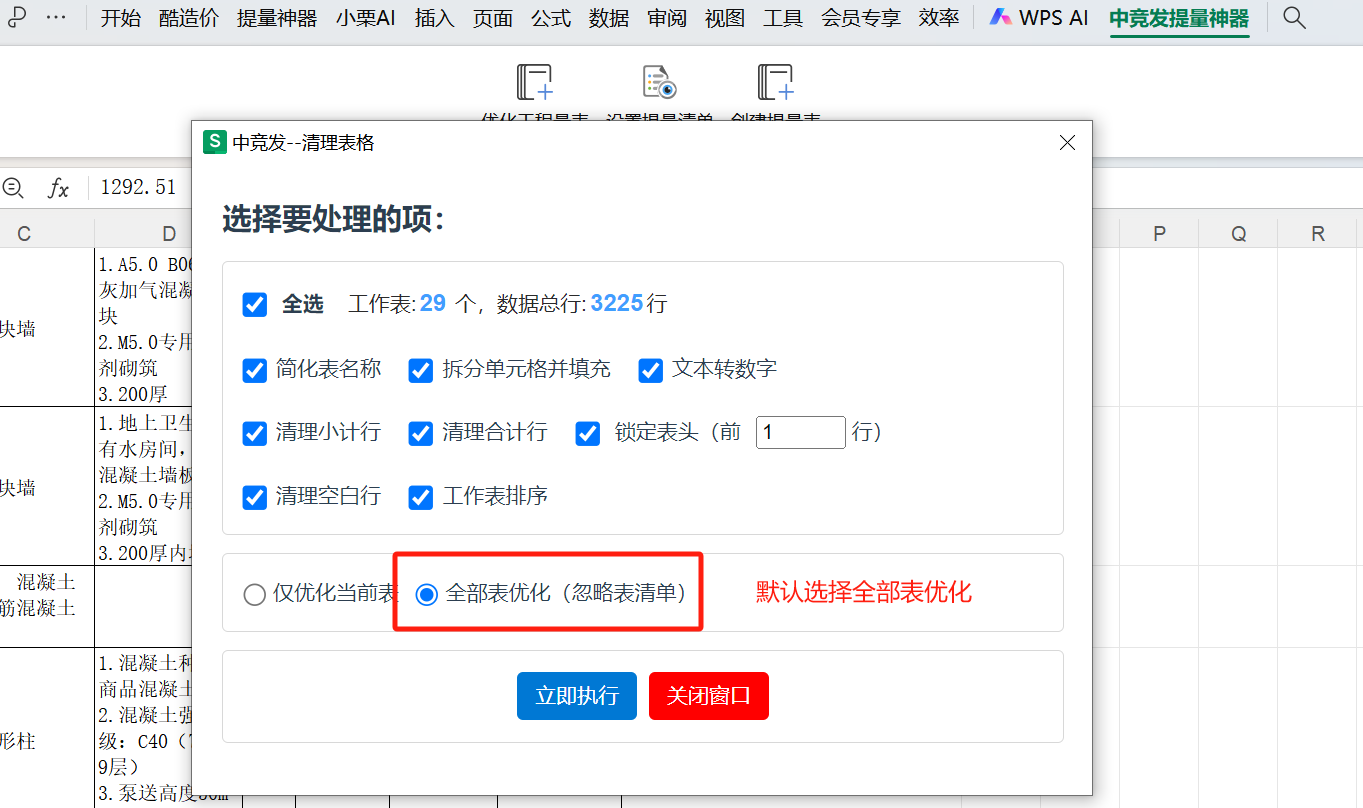Open the search magnifier in the menu bar
This screenshot has width=1363, height=808.
(x=1294, y=18)
